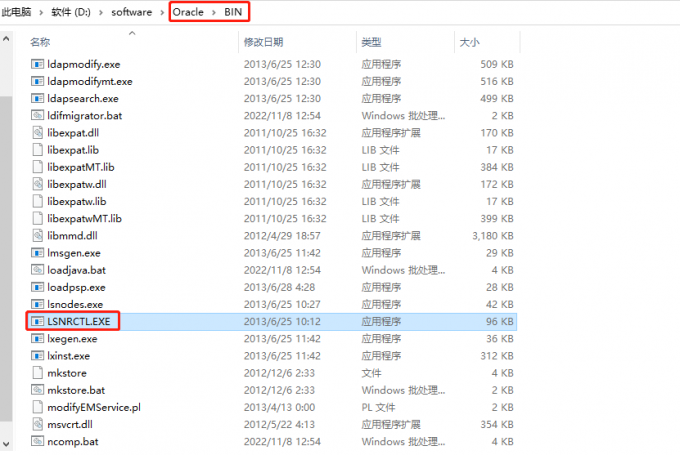
Task: Click the 3,180 KB size of libmmd.dll
Action: tap(493, 236)
